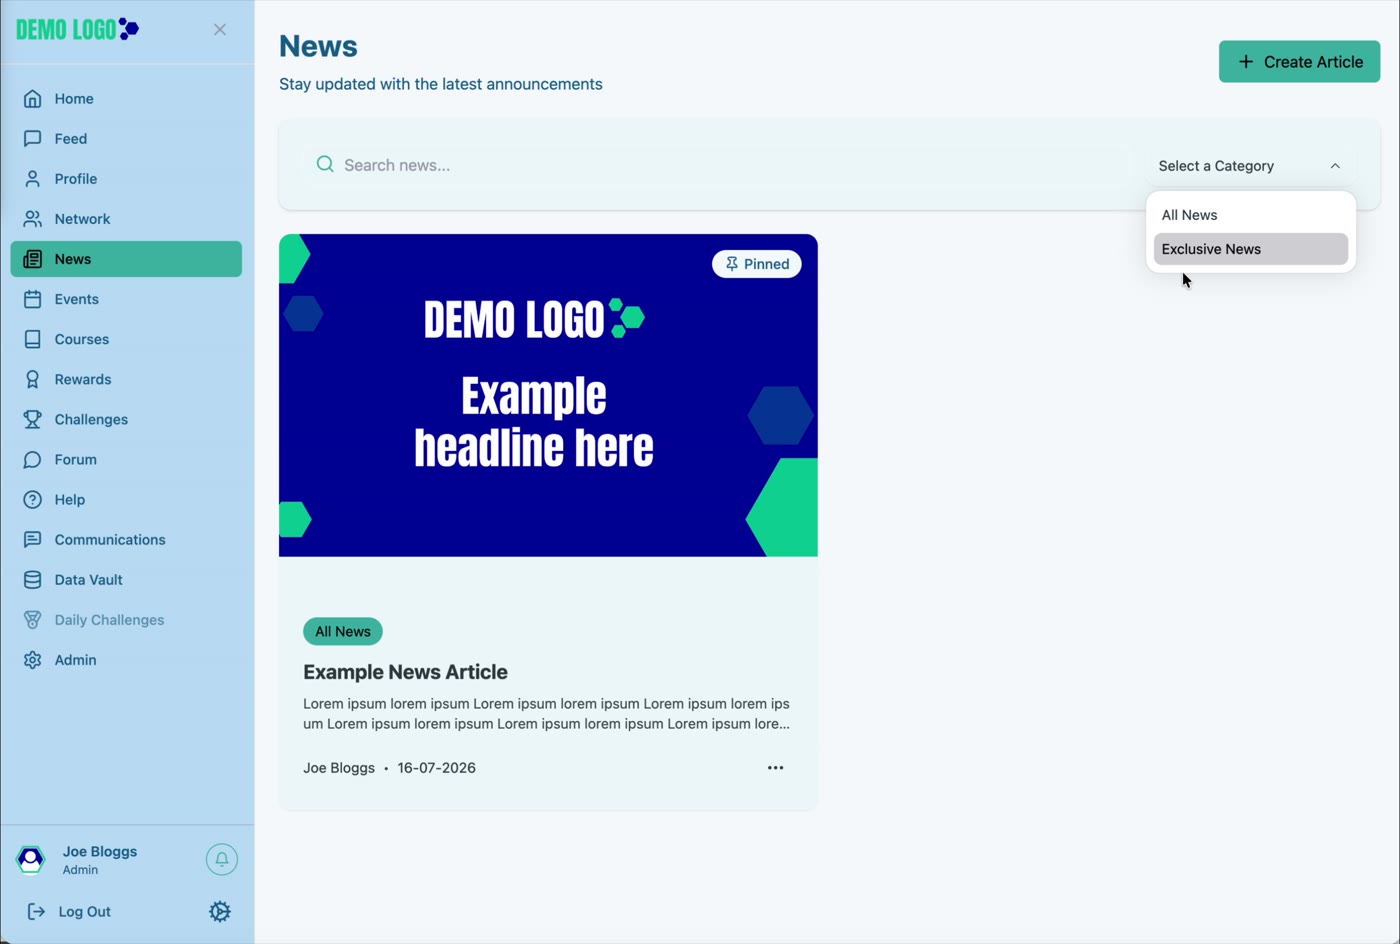
Task: Click the category dropdown chevron arrow
Action: [x=1335, y=166]
